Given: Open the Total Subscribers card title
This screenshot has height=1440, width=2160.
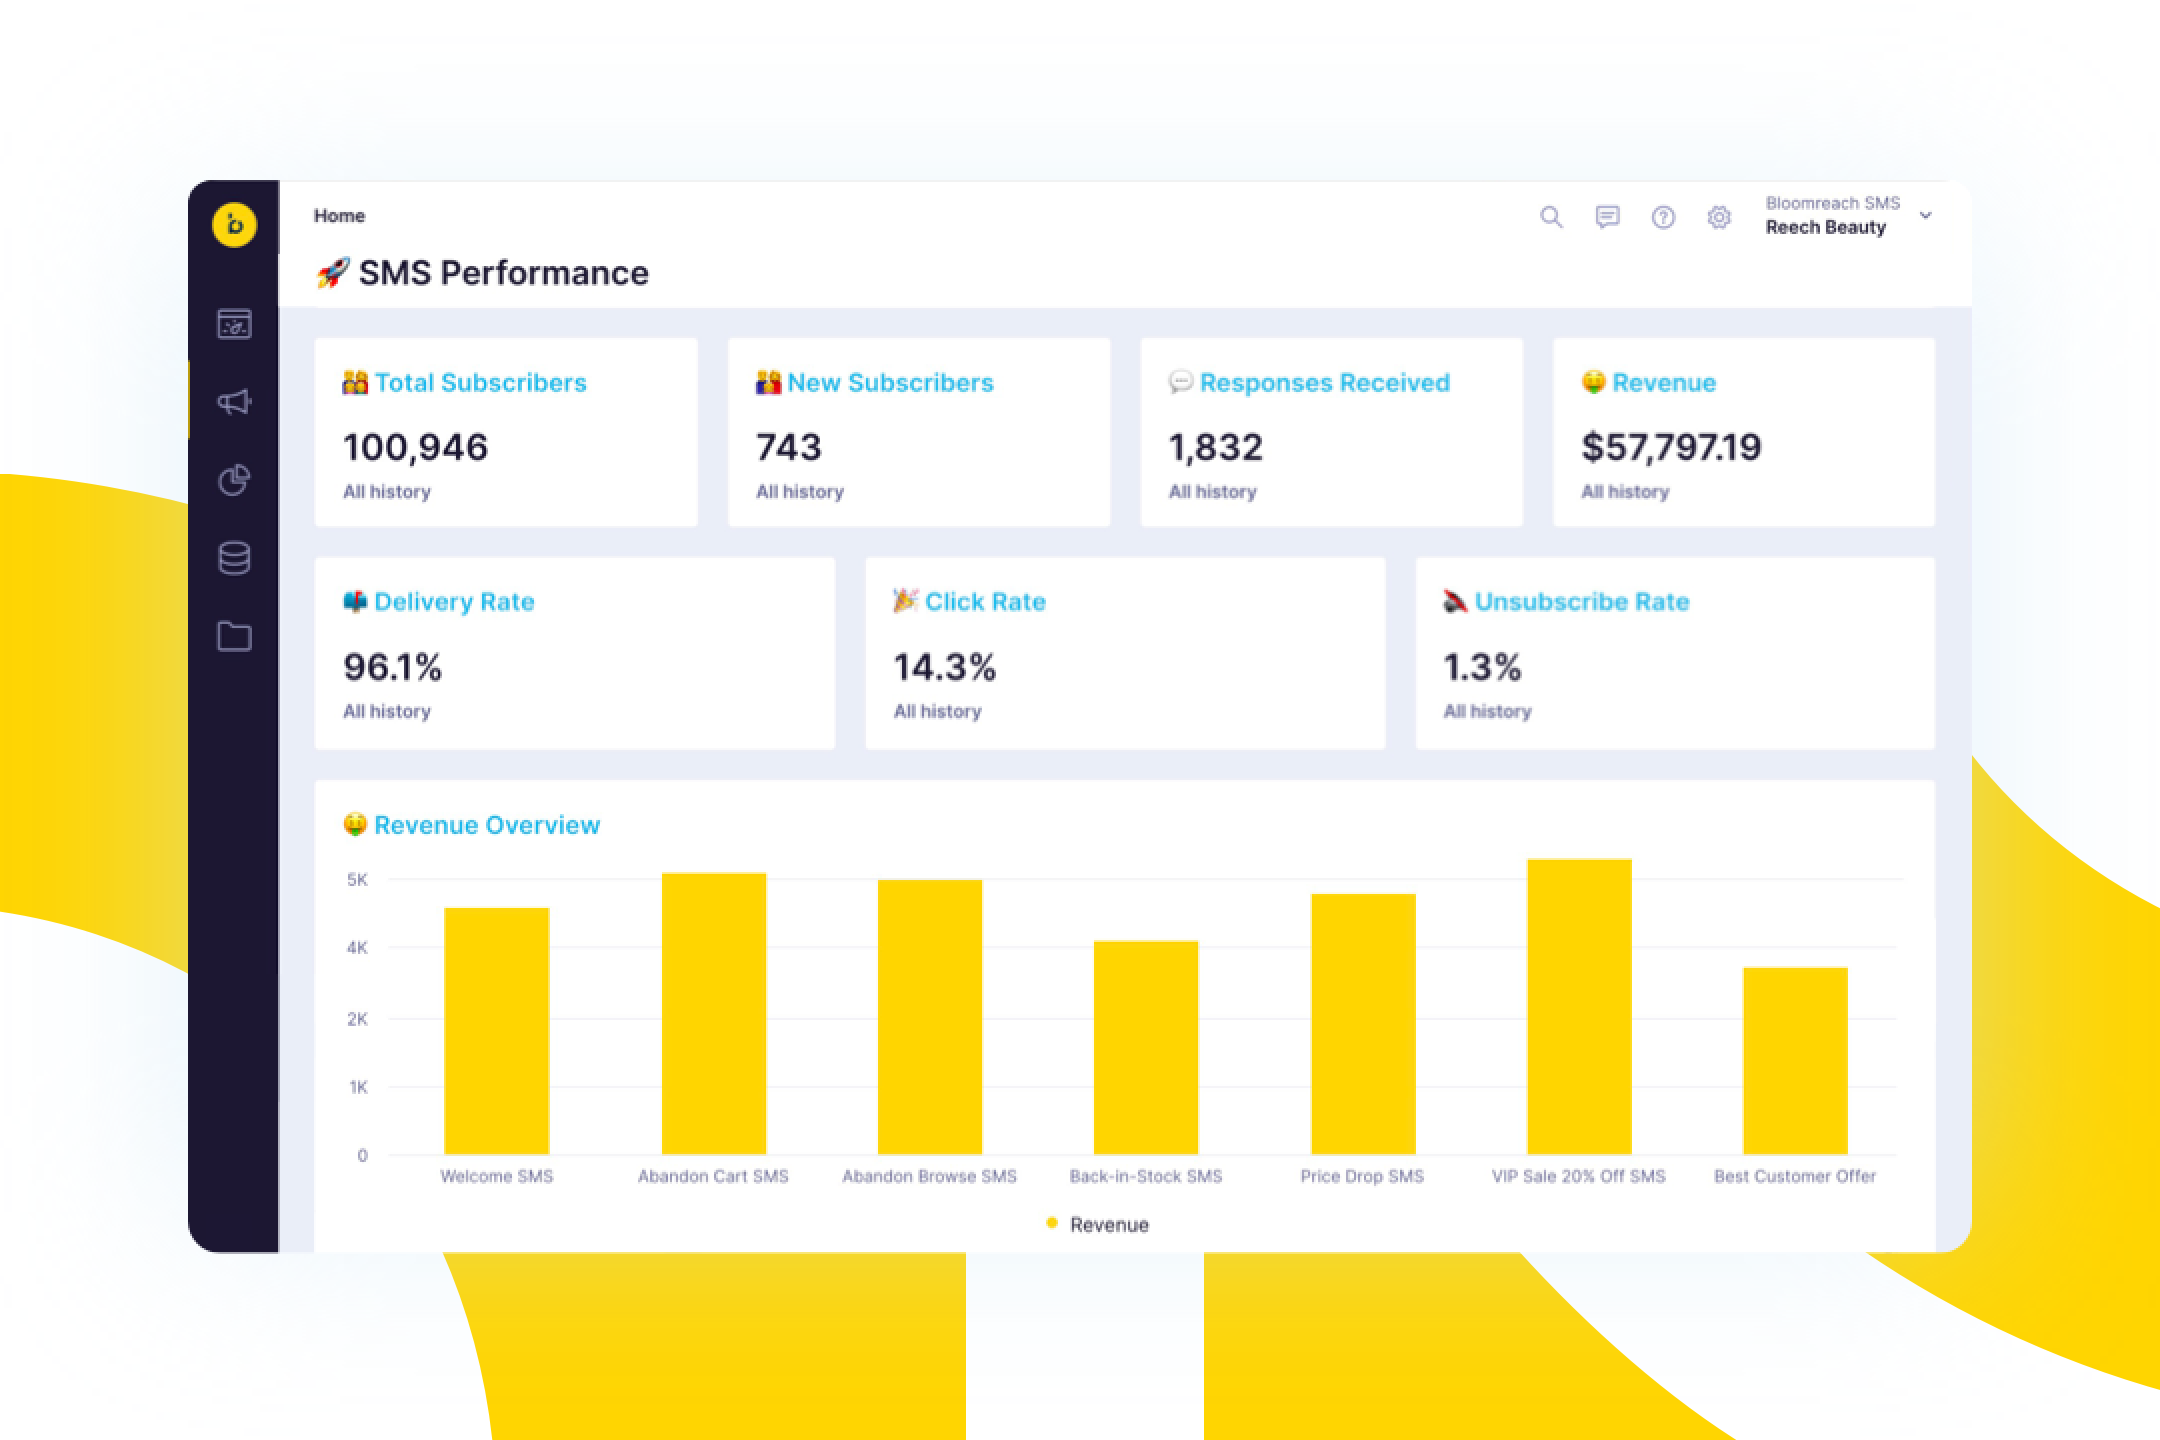Looking at the screenshot, I should pyautogui.click(x=480, y=383).
